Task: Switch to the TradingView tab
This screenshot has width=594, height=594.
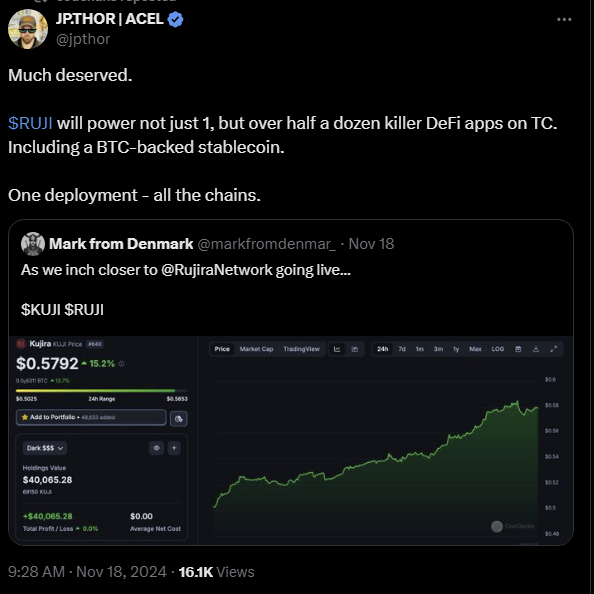Action: click(302, 349)
